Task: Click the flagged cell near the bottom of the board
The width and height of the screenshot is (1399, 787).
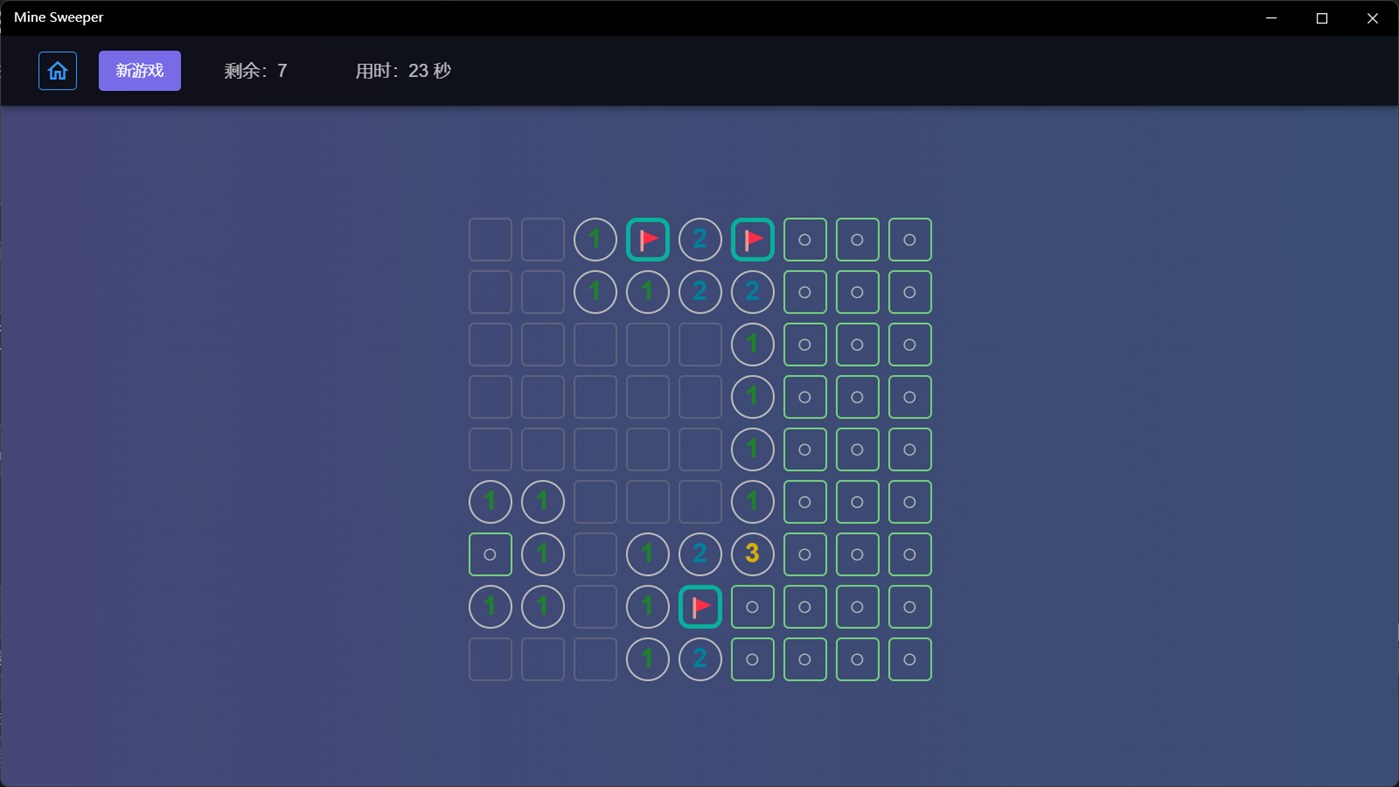Action: (x=700, y=606)
